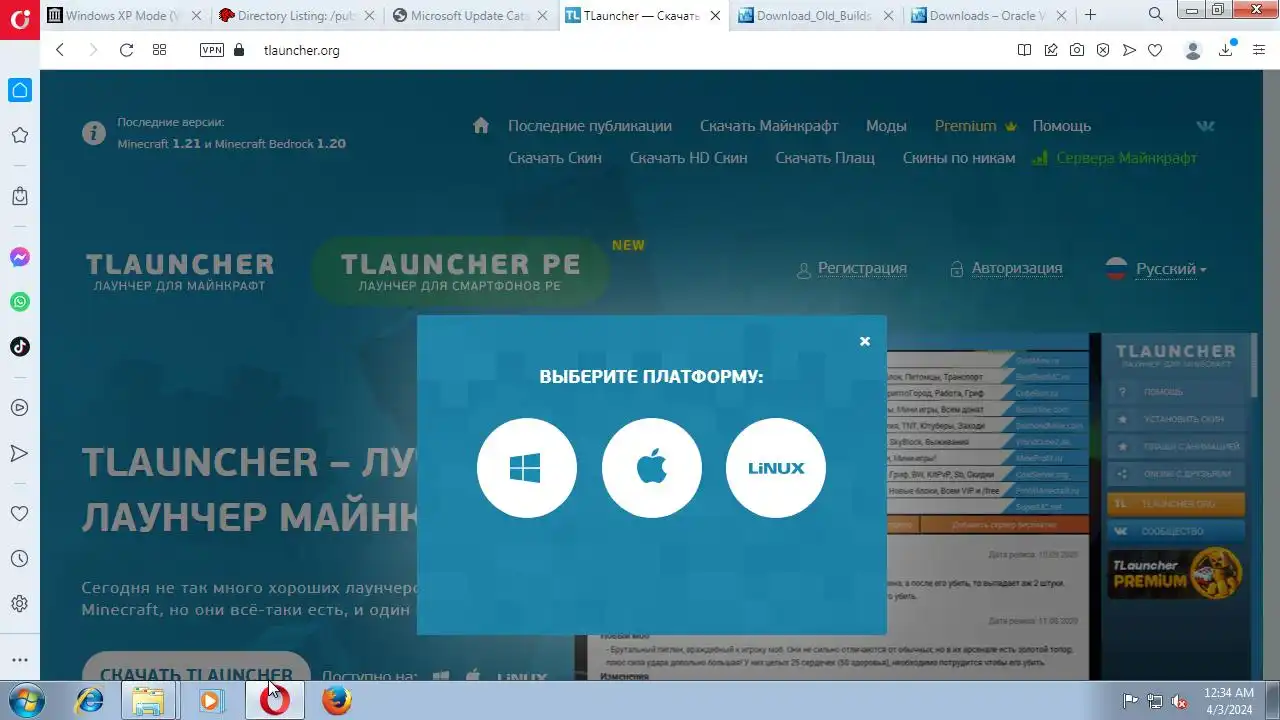Open Easy Setup menu icon

(x=1259, y=50)
